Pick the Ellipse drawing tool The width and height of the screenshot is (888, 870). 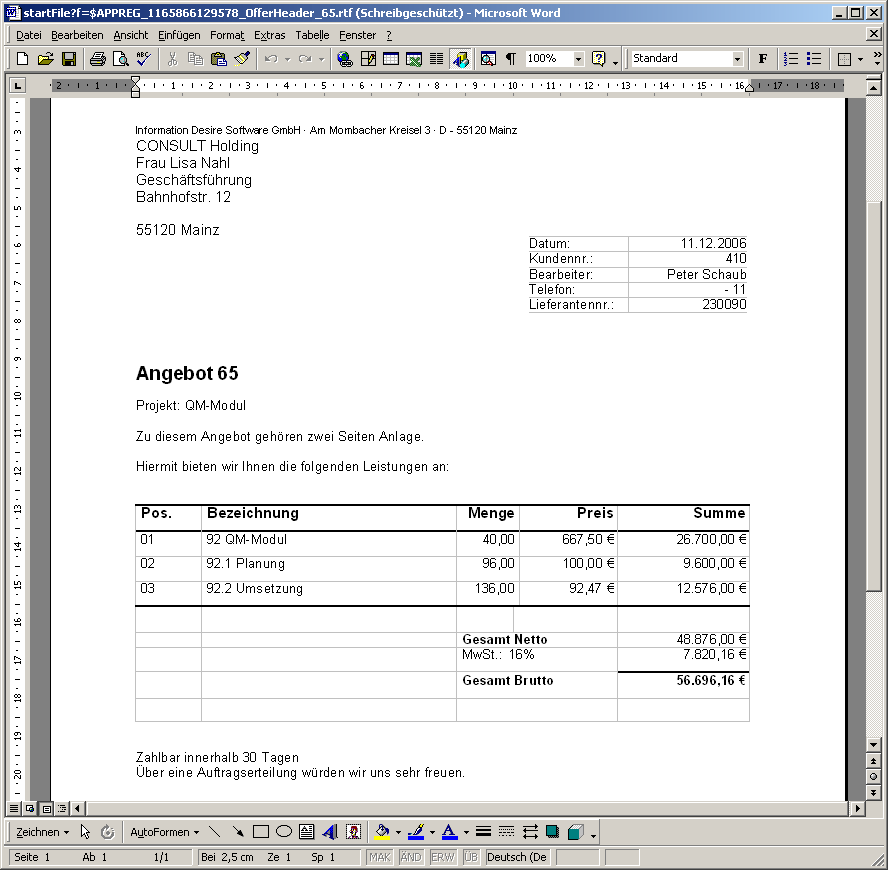[x=283, y=832]
